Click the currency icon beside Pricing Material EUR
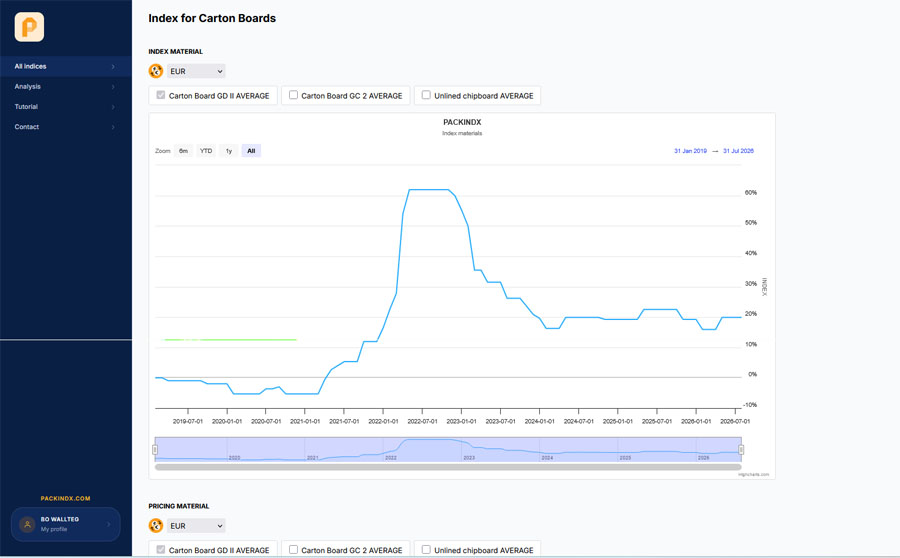Viewport: 900px width, 558px height. [156, 525]
